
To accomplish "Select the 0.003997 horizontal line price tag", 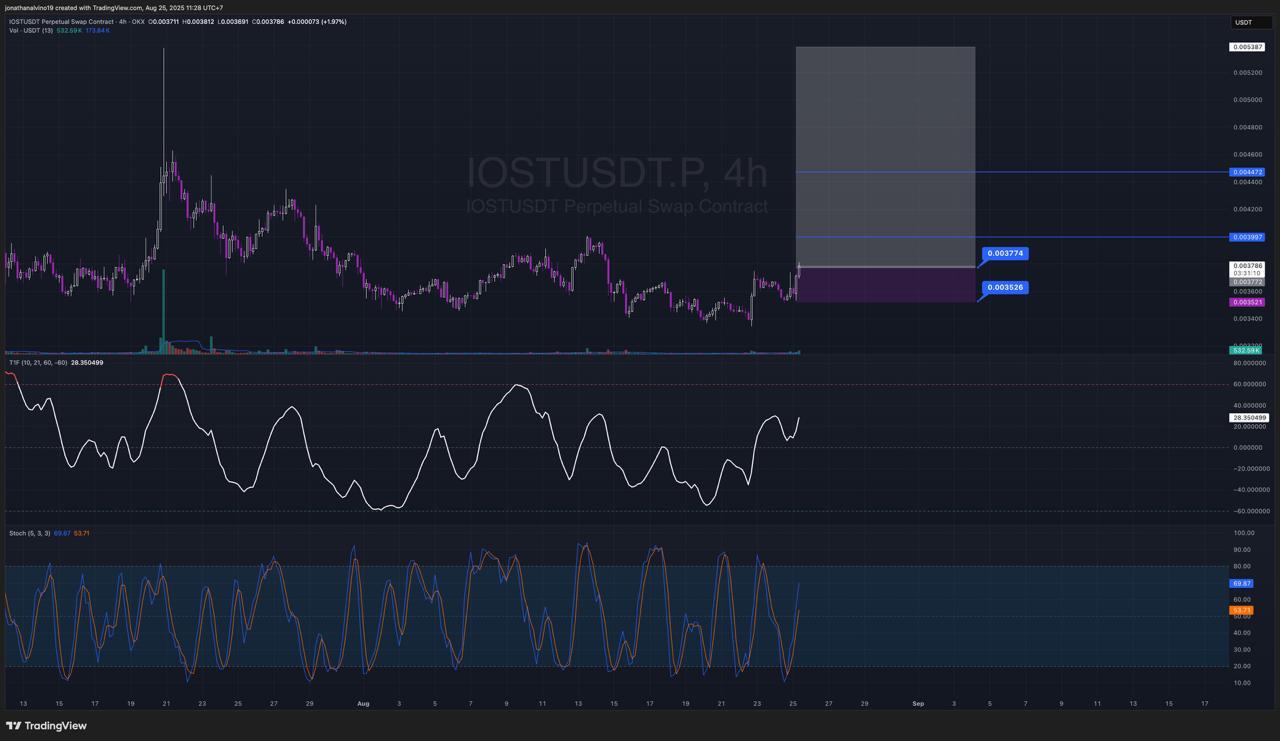I will point(1248,237).
